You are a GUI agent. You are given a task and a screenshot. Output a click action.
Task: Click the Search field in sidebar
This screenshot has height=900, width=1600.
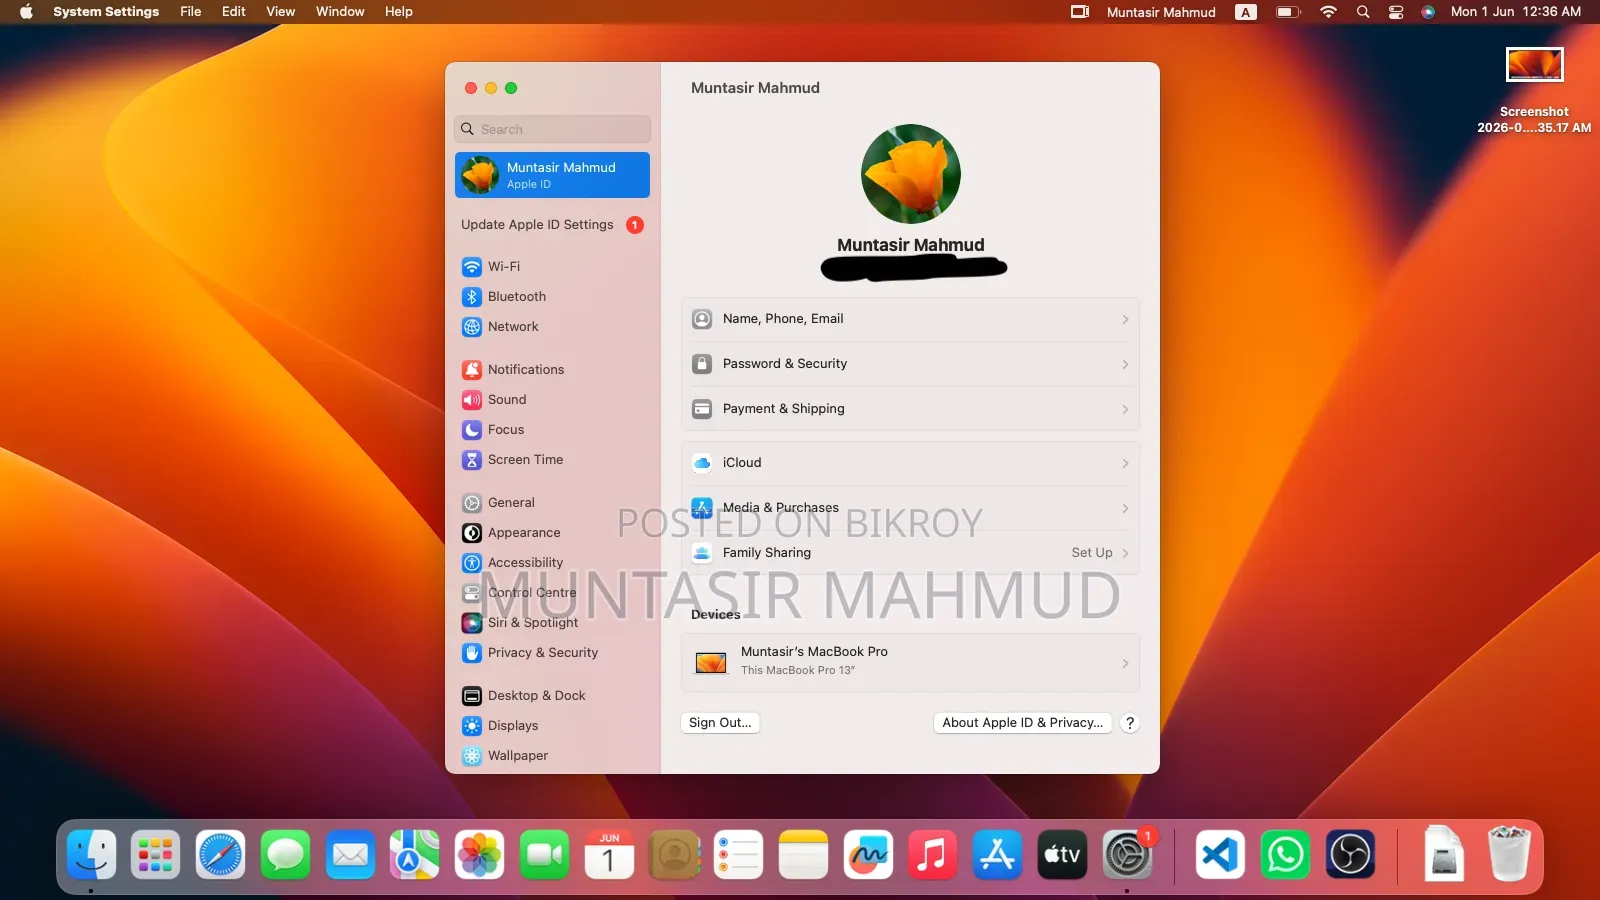(552, 129)
